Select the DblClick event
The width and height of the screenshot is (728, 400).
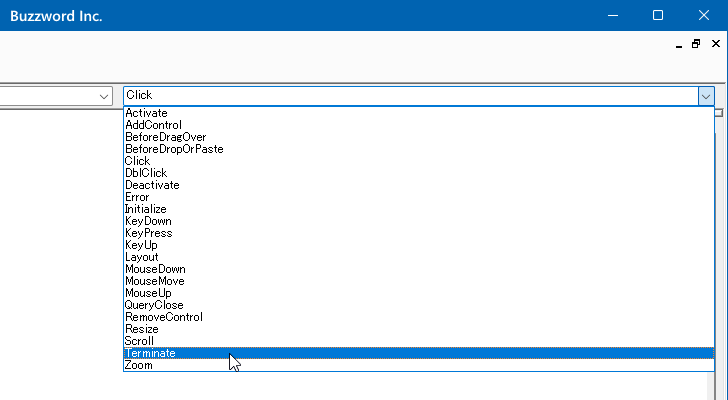[419, 173]
